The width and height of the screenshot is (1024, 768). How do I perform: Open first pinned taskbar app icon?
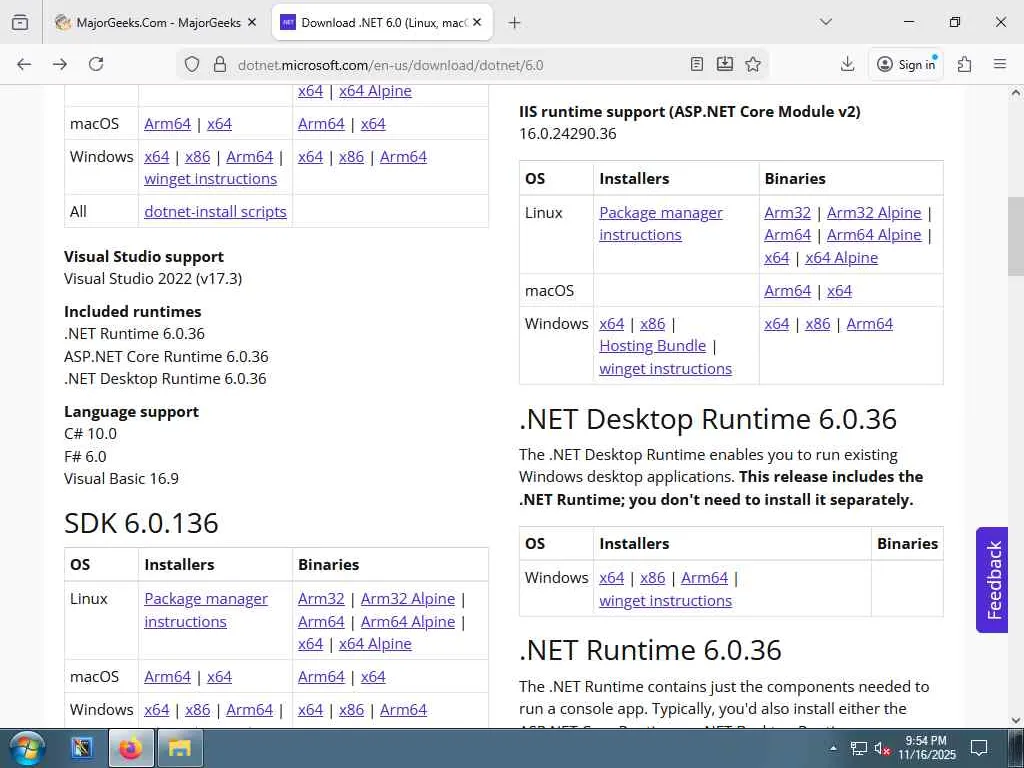click(82, 748)
